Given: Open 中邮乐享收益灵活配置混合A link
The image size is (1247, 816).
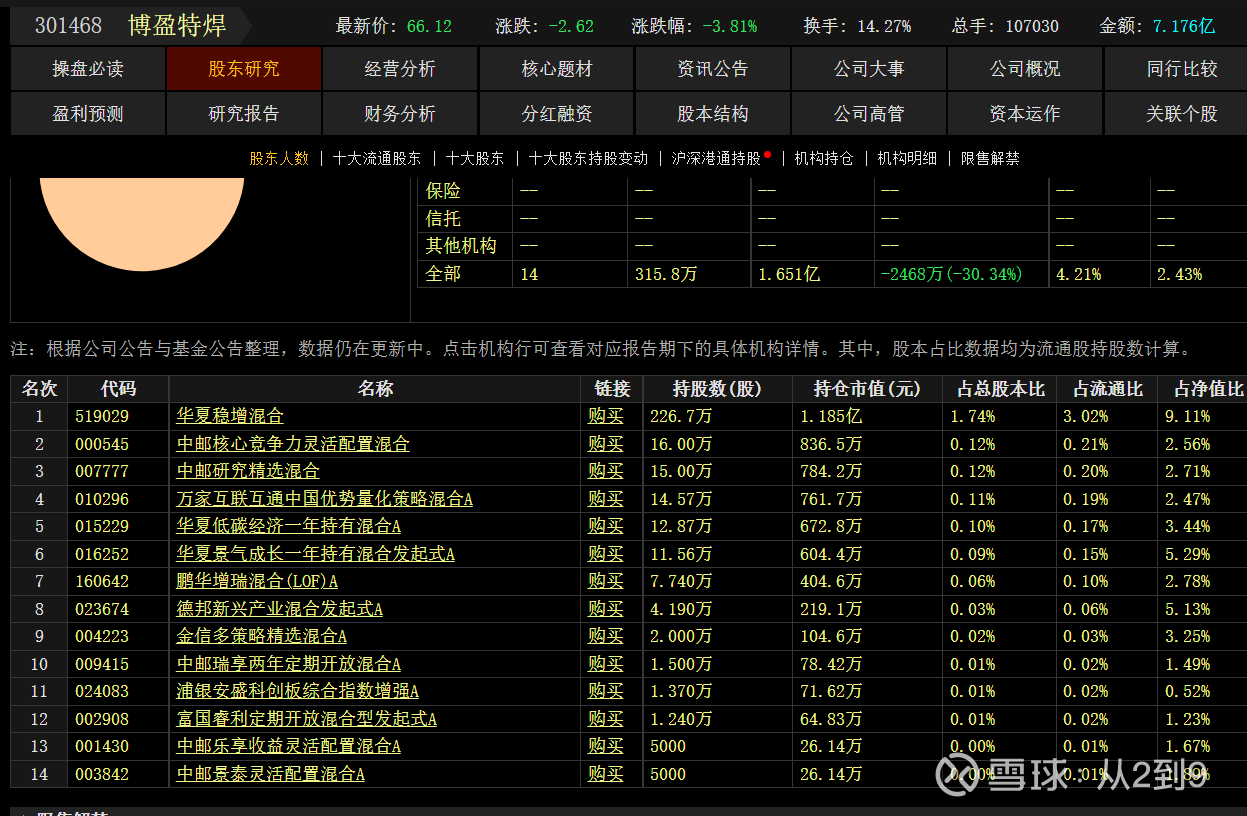Looking at the screenshot, I should 289,746.
